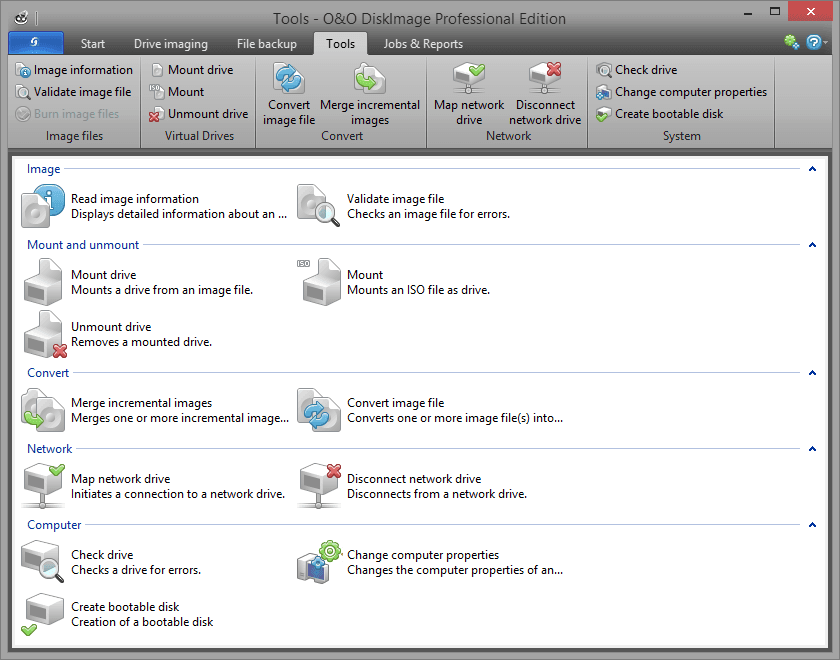Click the Map network drive ribbon icon
The image size is (840, 660).
point(469,79)
